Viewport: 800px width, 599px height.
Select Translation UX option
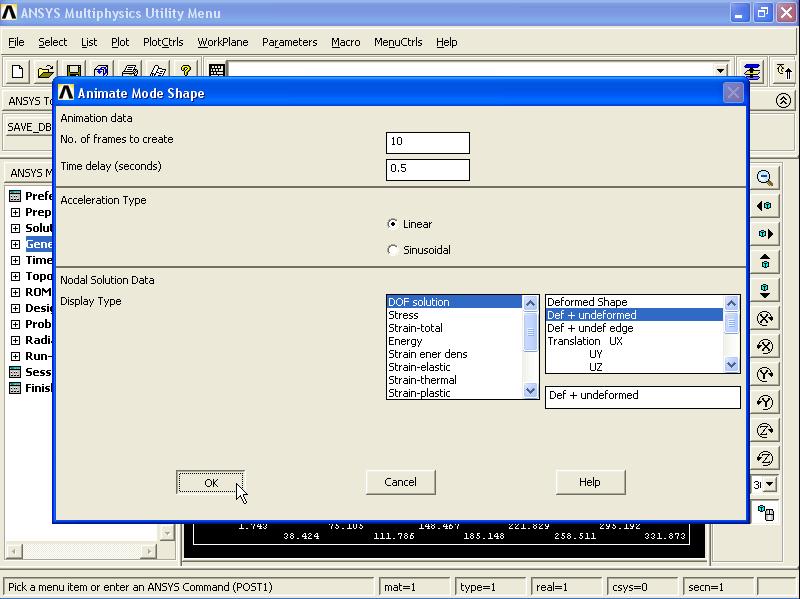(635, 341)
